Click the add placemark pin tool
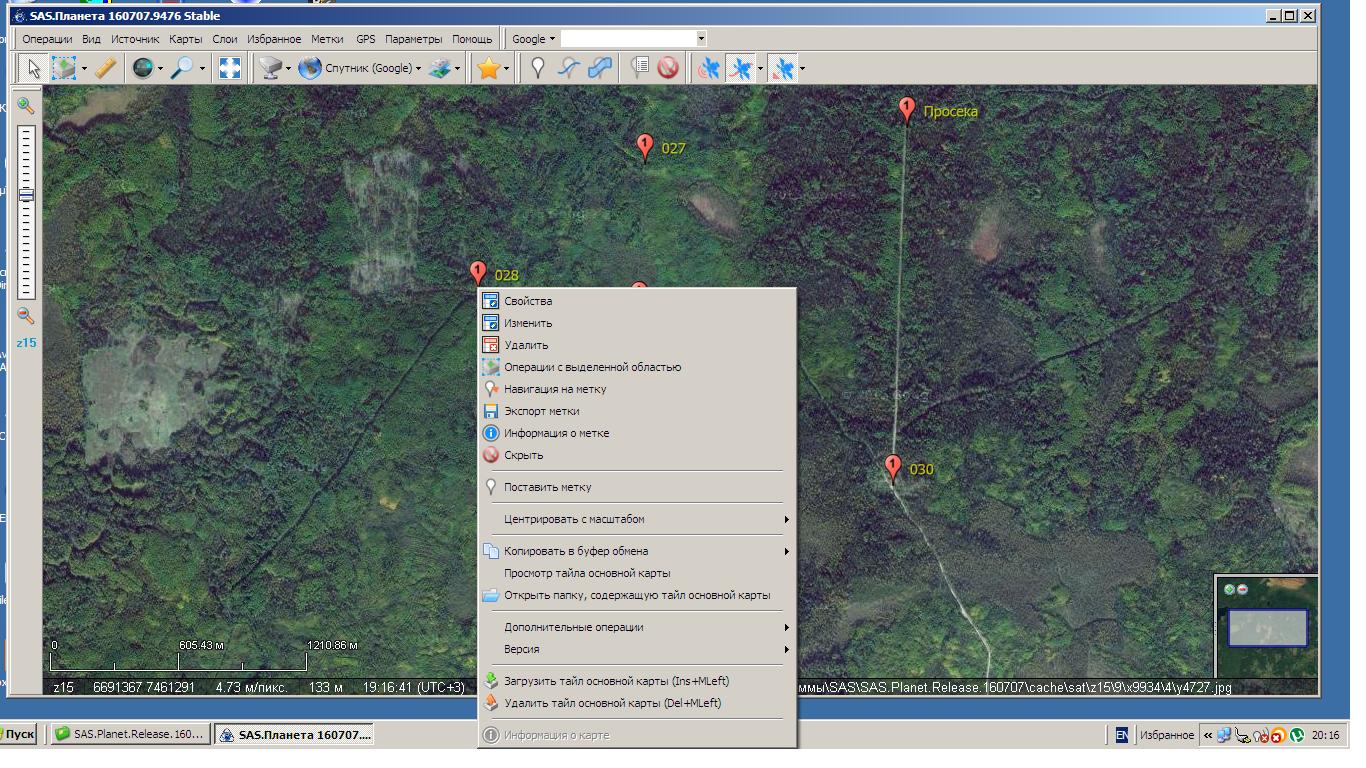The image size is (1366, 768). click(537, 68)
